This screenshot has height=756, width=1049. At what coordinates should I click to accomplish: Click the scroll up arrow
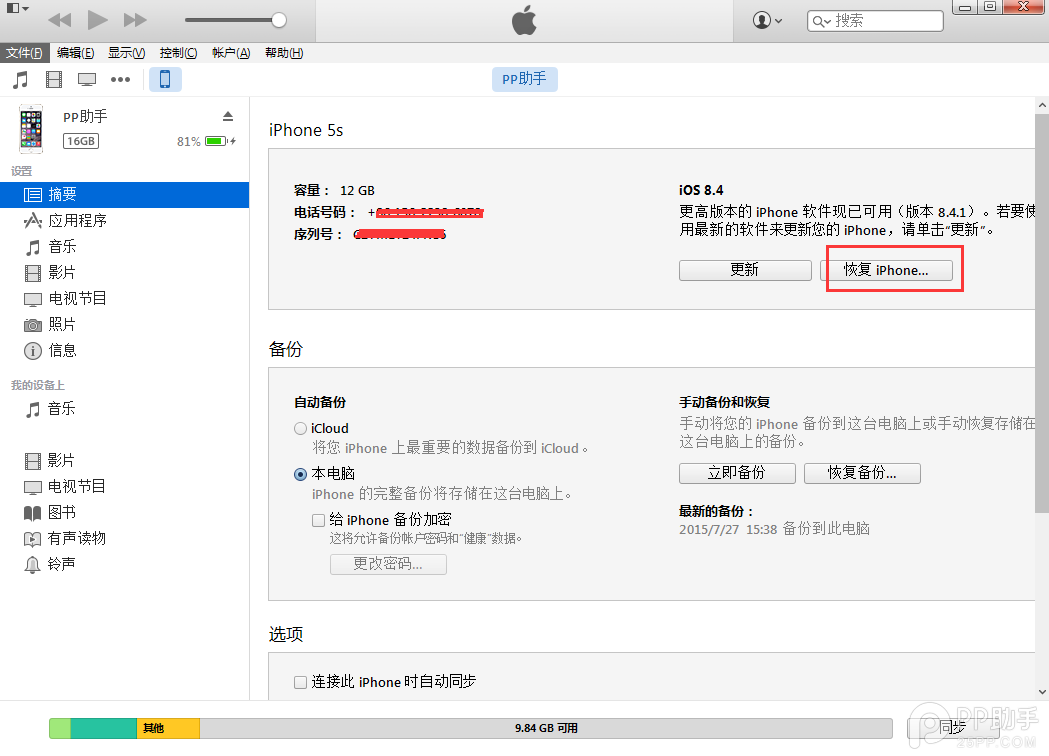point(1042,105)
